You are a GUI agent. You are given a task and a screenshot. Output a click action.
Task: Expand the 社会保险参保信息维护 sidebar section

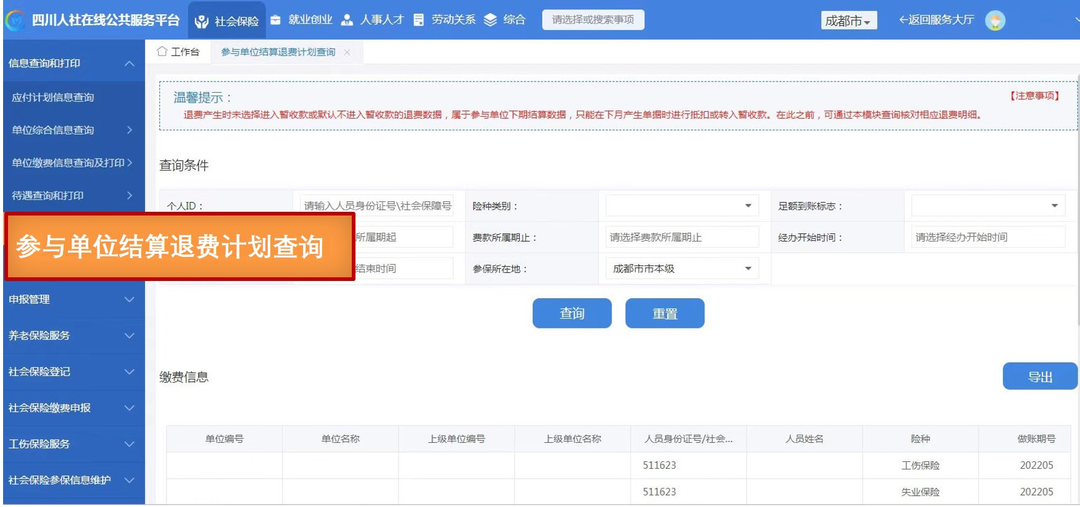pos(72,479)
